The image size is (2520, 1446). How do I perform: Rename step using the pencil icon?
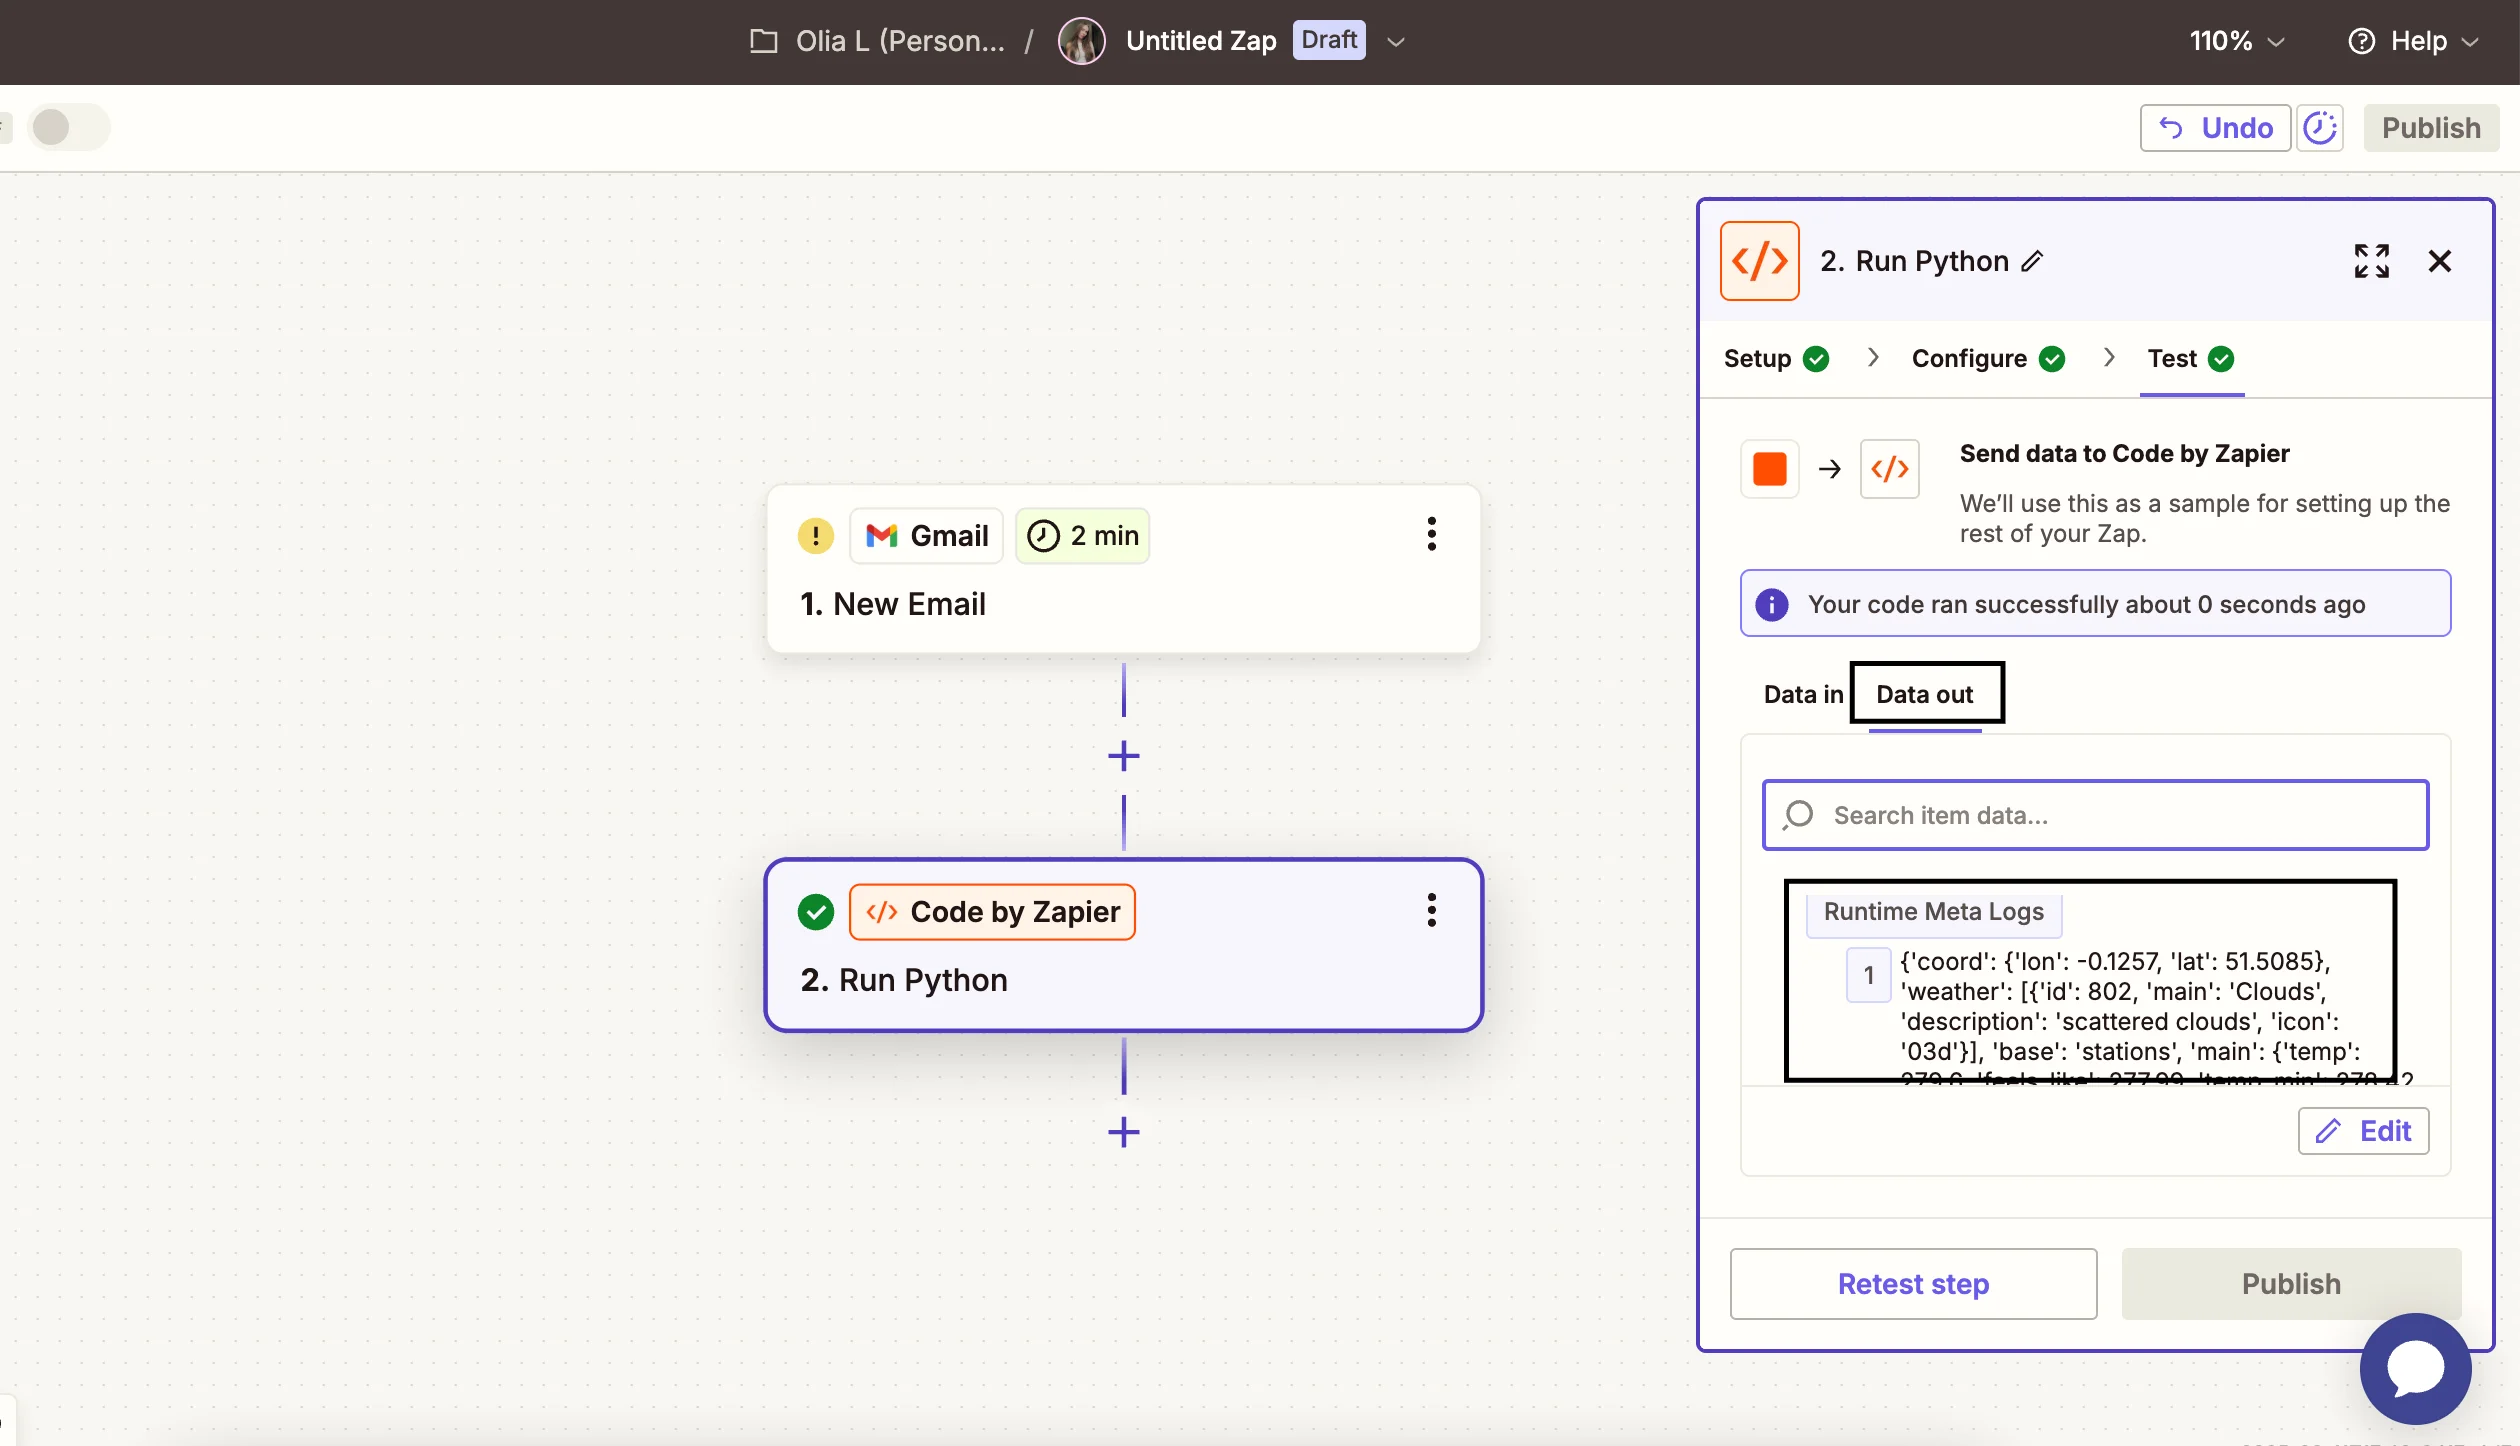(2032, 261)
